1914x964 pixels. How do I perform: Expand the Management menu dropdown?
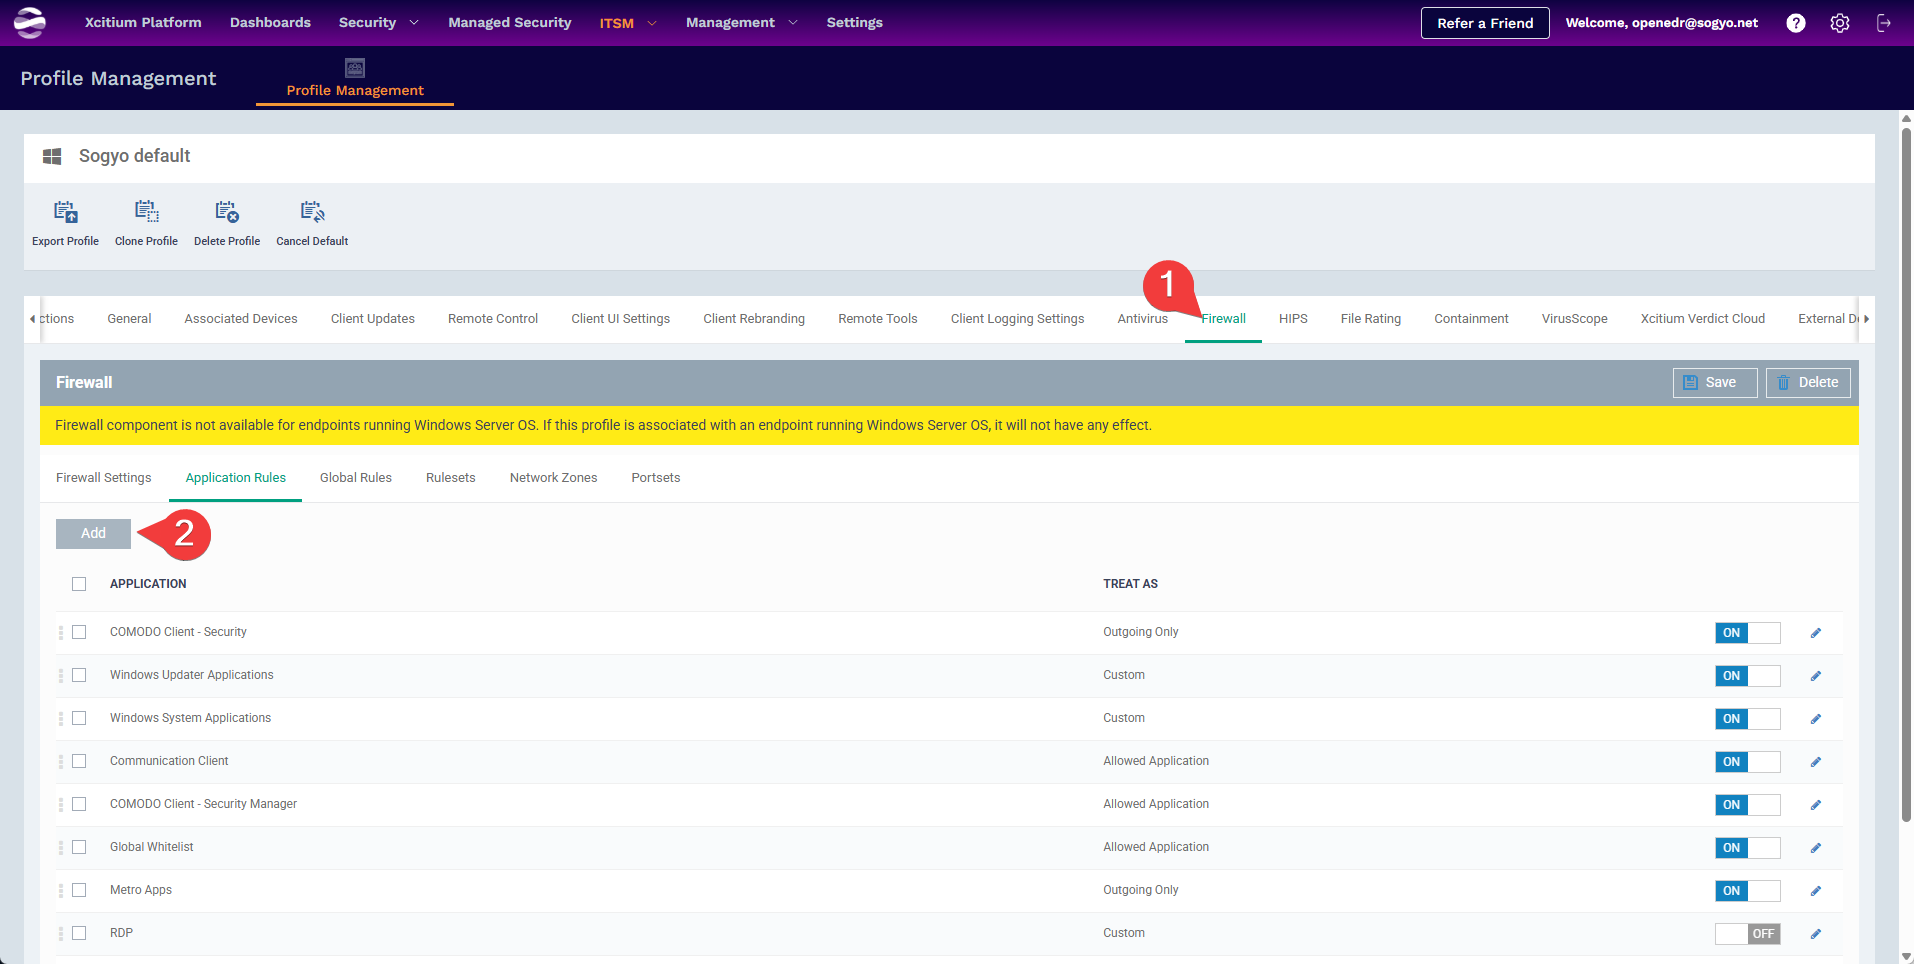(742, 22)
